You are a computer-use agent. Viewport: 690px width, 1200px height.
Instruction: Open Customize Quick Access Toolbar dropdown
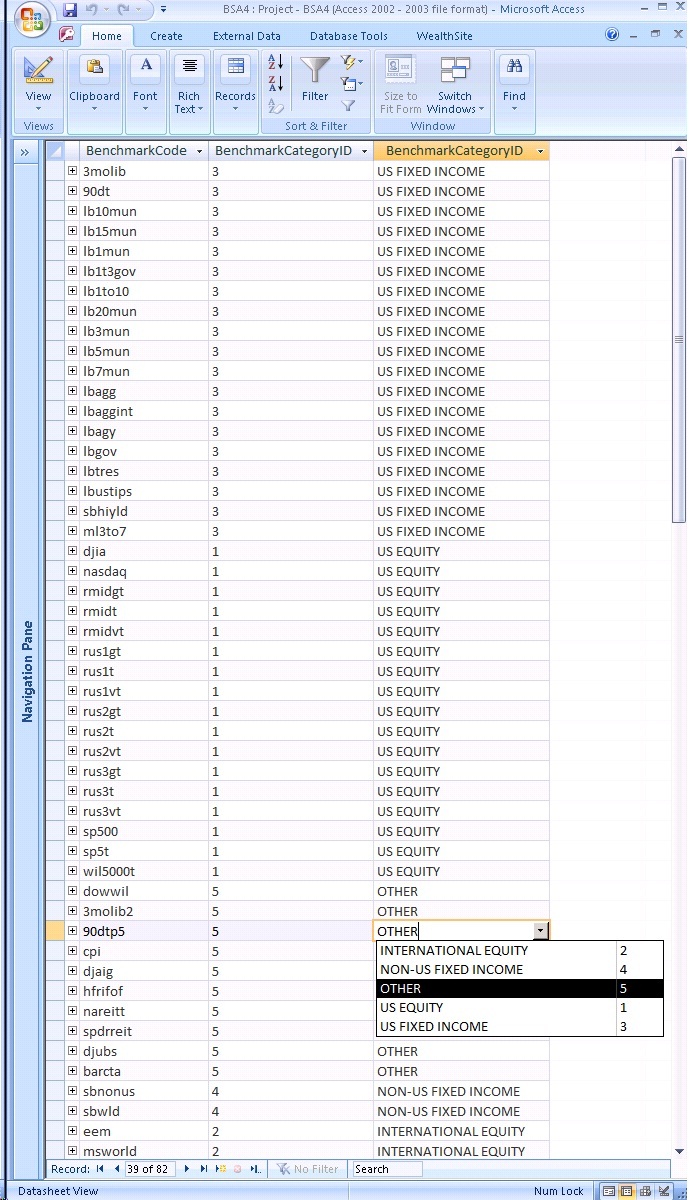[x=164, y=10]
